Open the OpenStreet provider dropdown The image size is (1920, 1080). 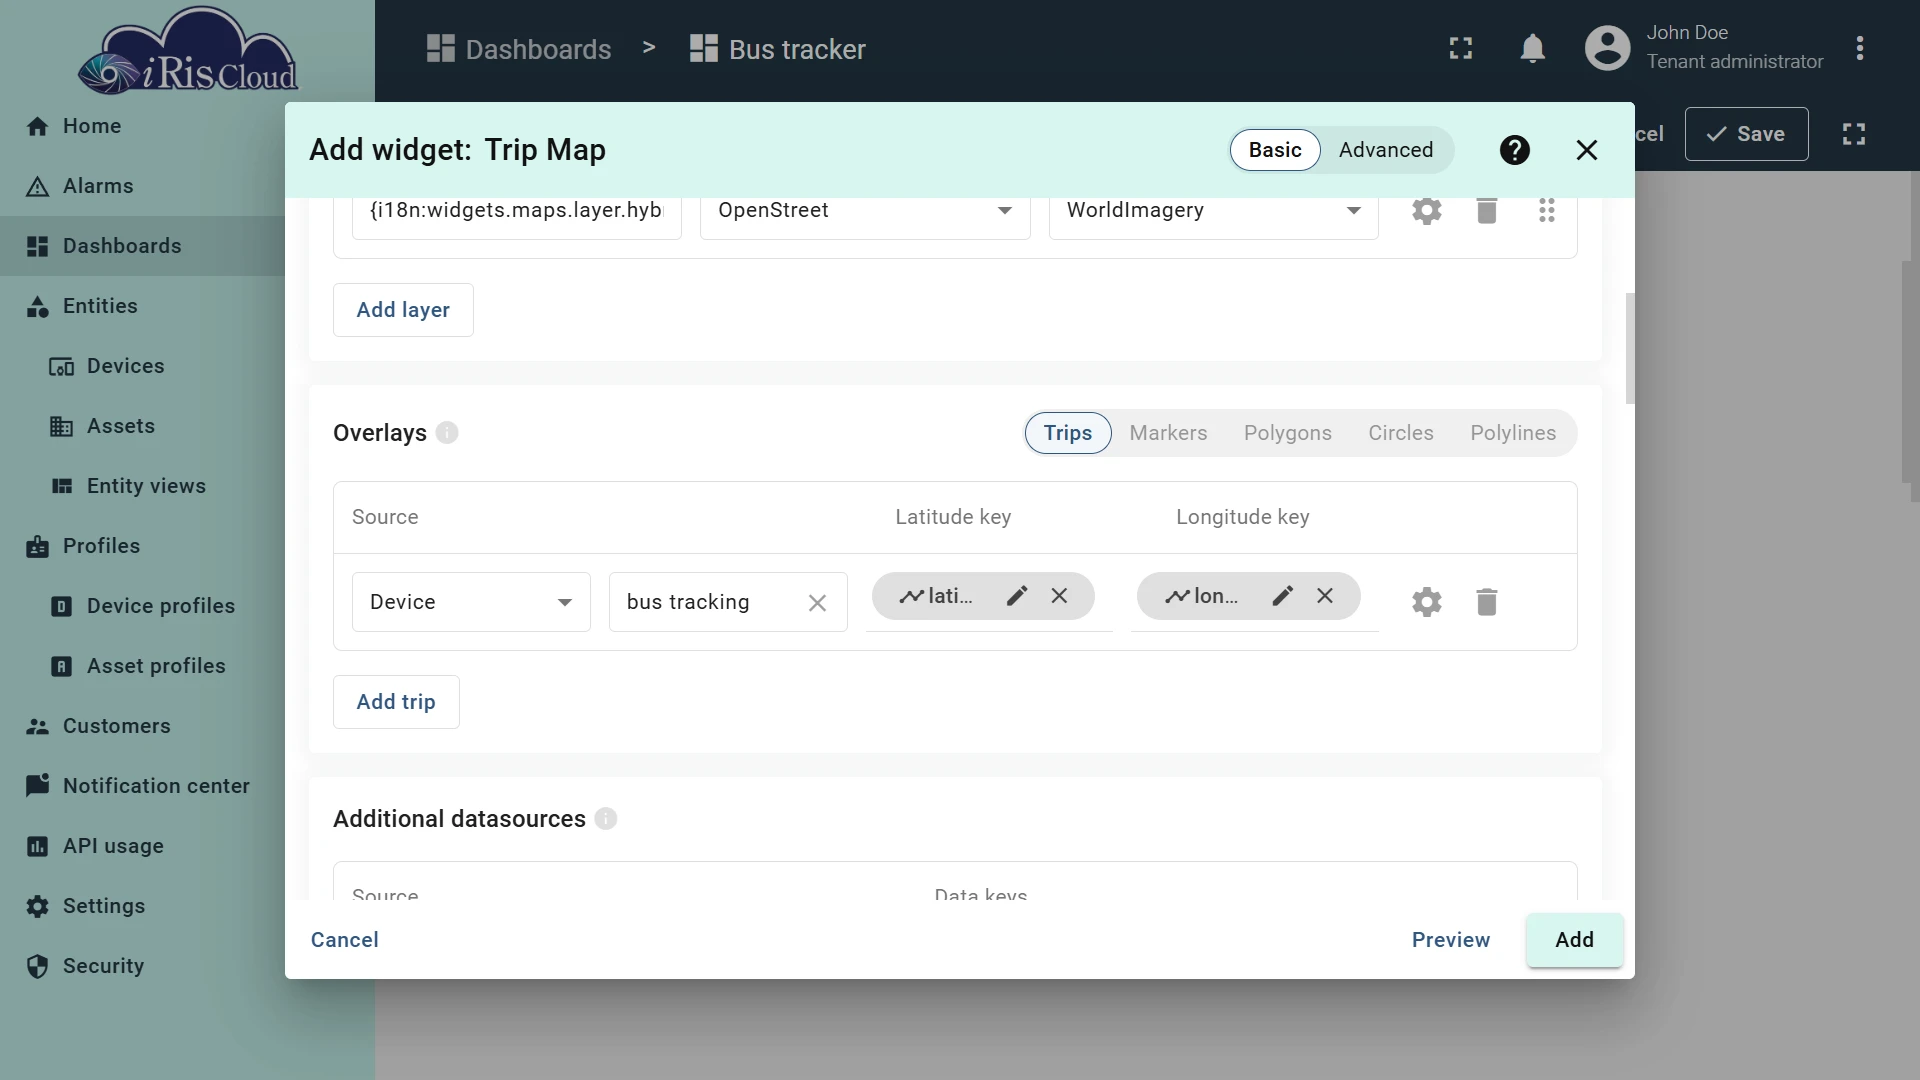coord(865,210)
